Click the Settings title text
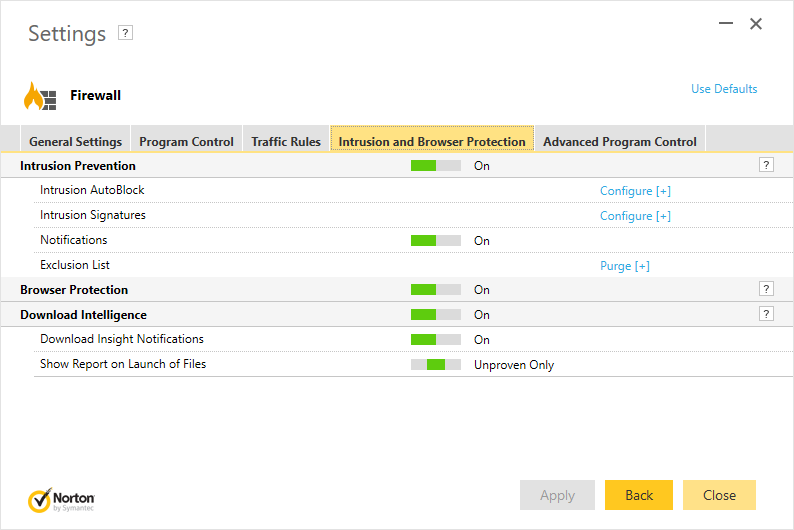Image resolution: width=794 pixels, height=530 pixels. click(67, 34)
